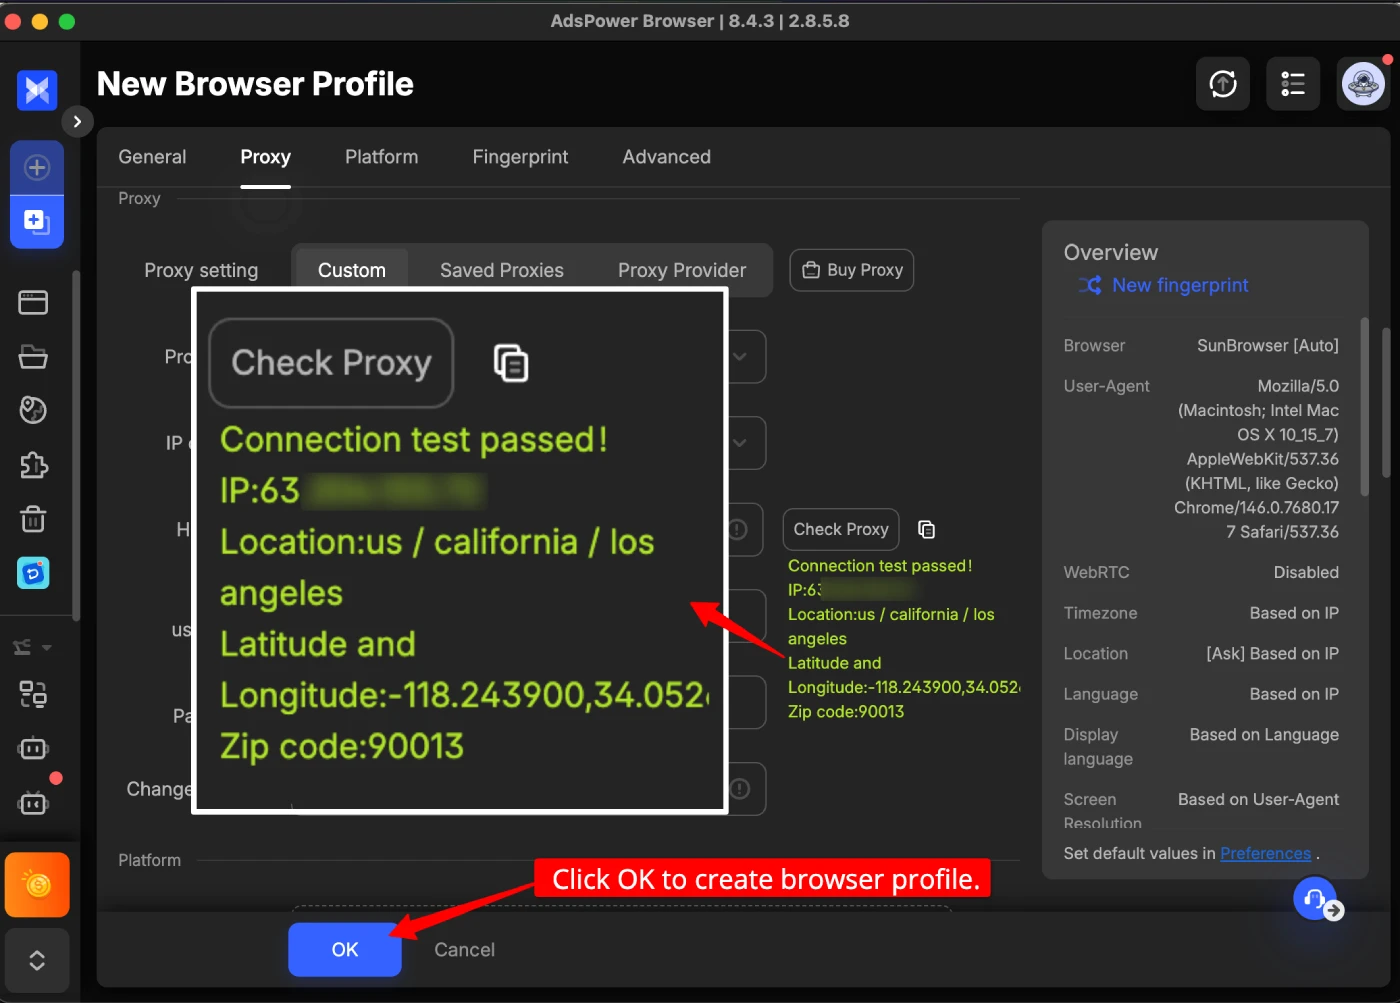Viewport: 1400px width, 1003px height.
Task: Open the task list icon
Action: coord(1293,84)
